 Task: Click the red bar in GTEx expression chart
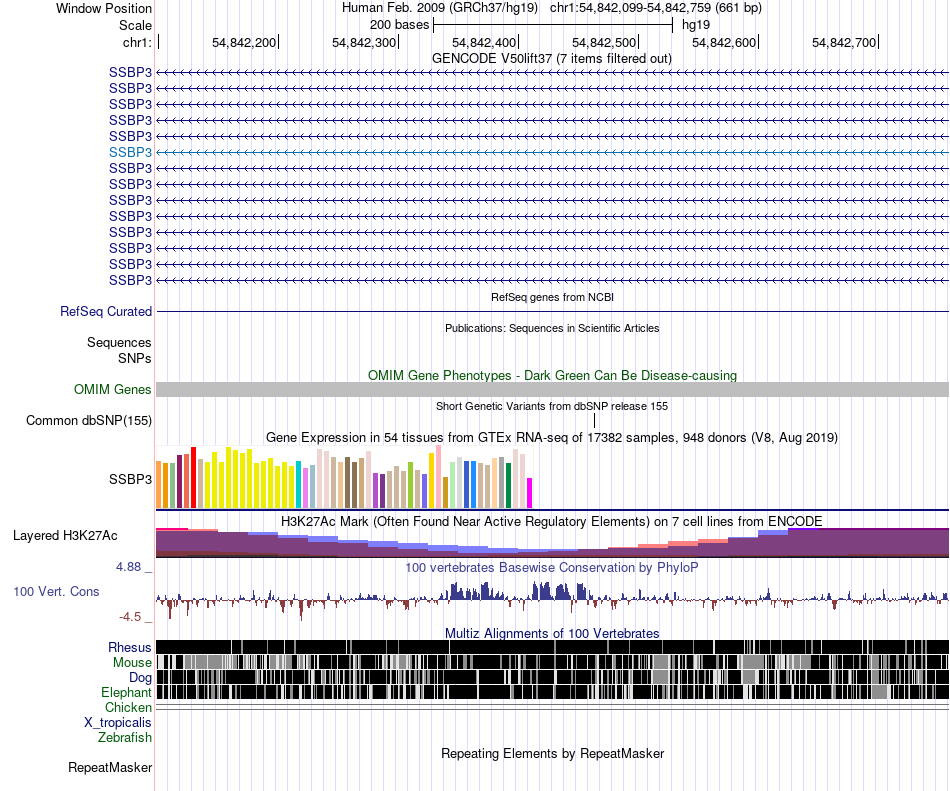tap(193, 477)
